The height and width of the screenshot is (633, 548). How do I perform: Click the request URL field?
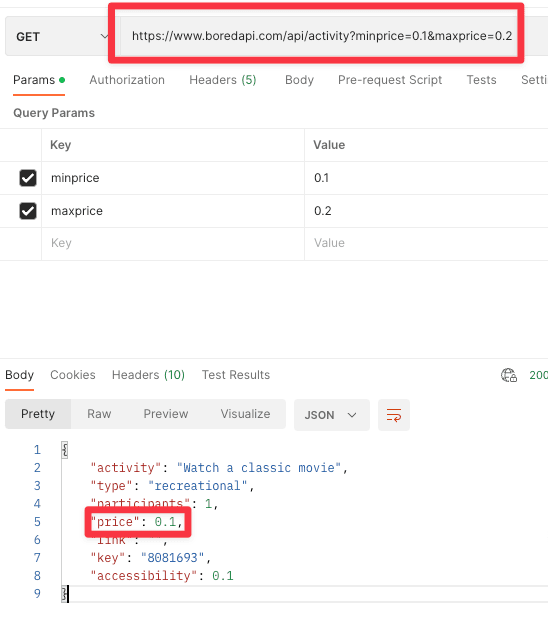point(321,36)
